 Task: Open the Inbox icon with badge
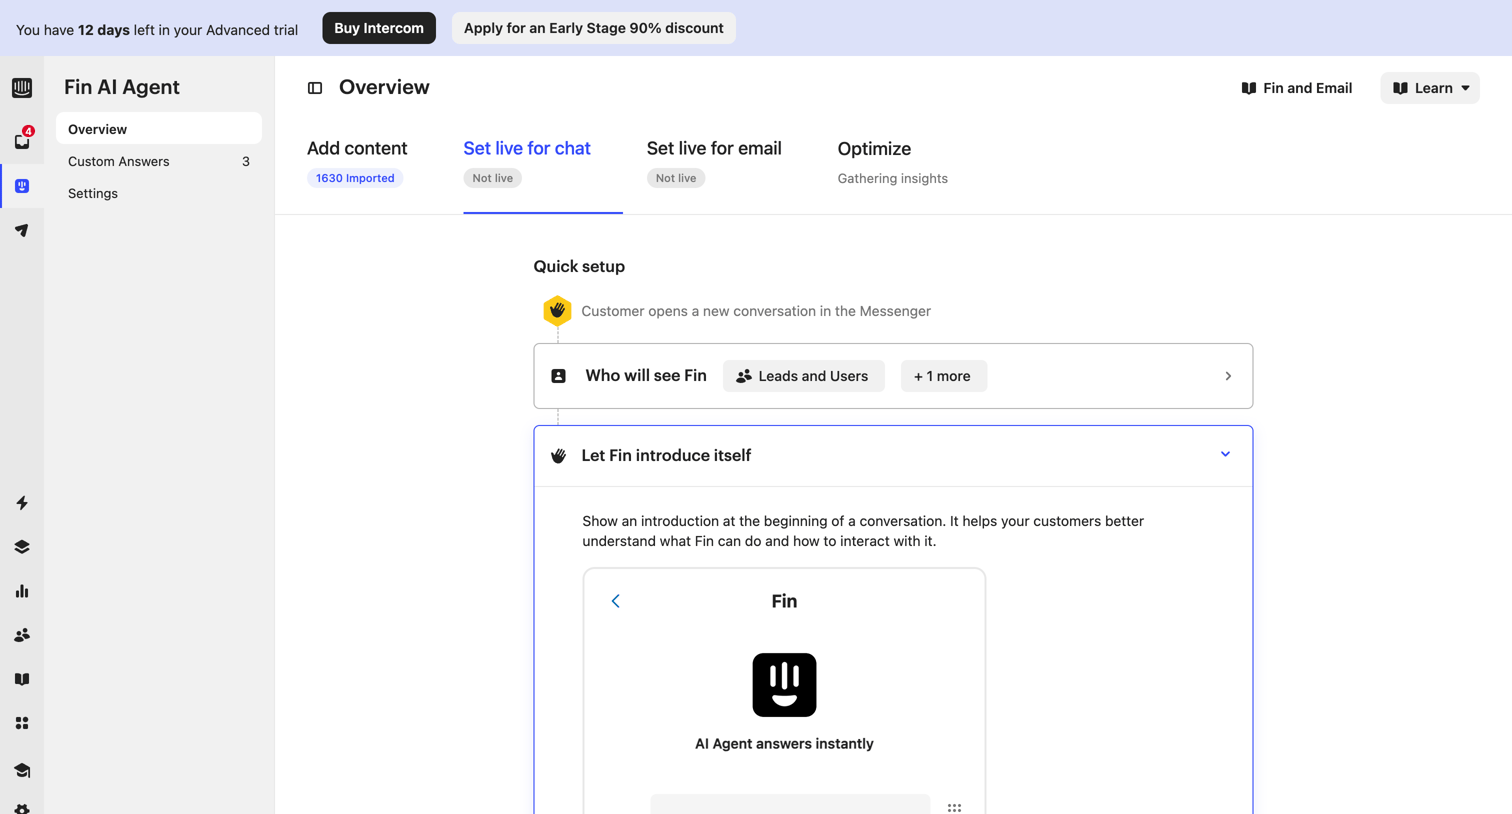[22, 141]
